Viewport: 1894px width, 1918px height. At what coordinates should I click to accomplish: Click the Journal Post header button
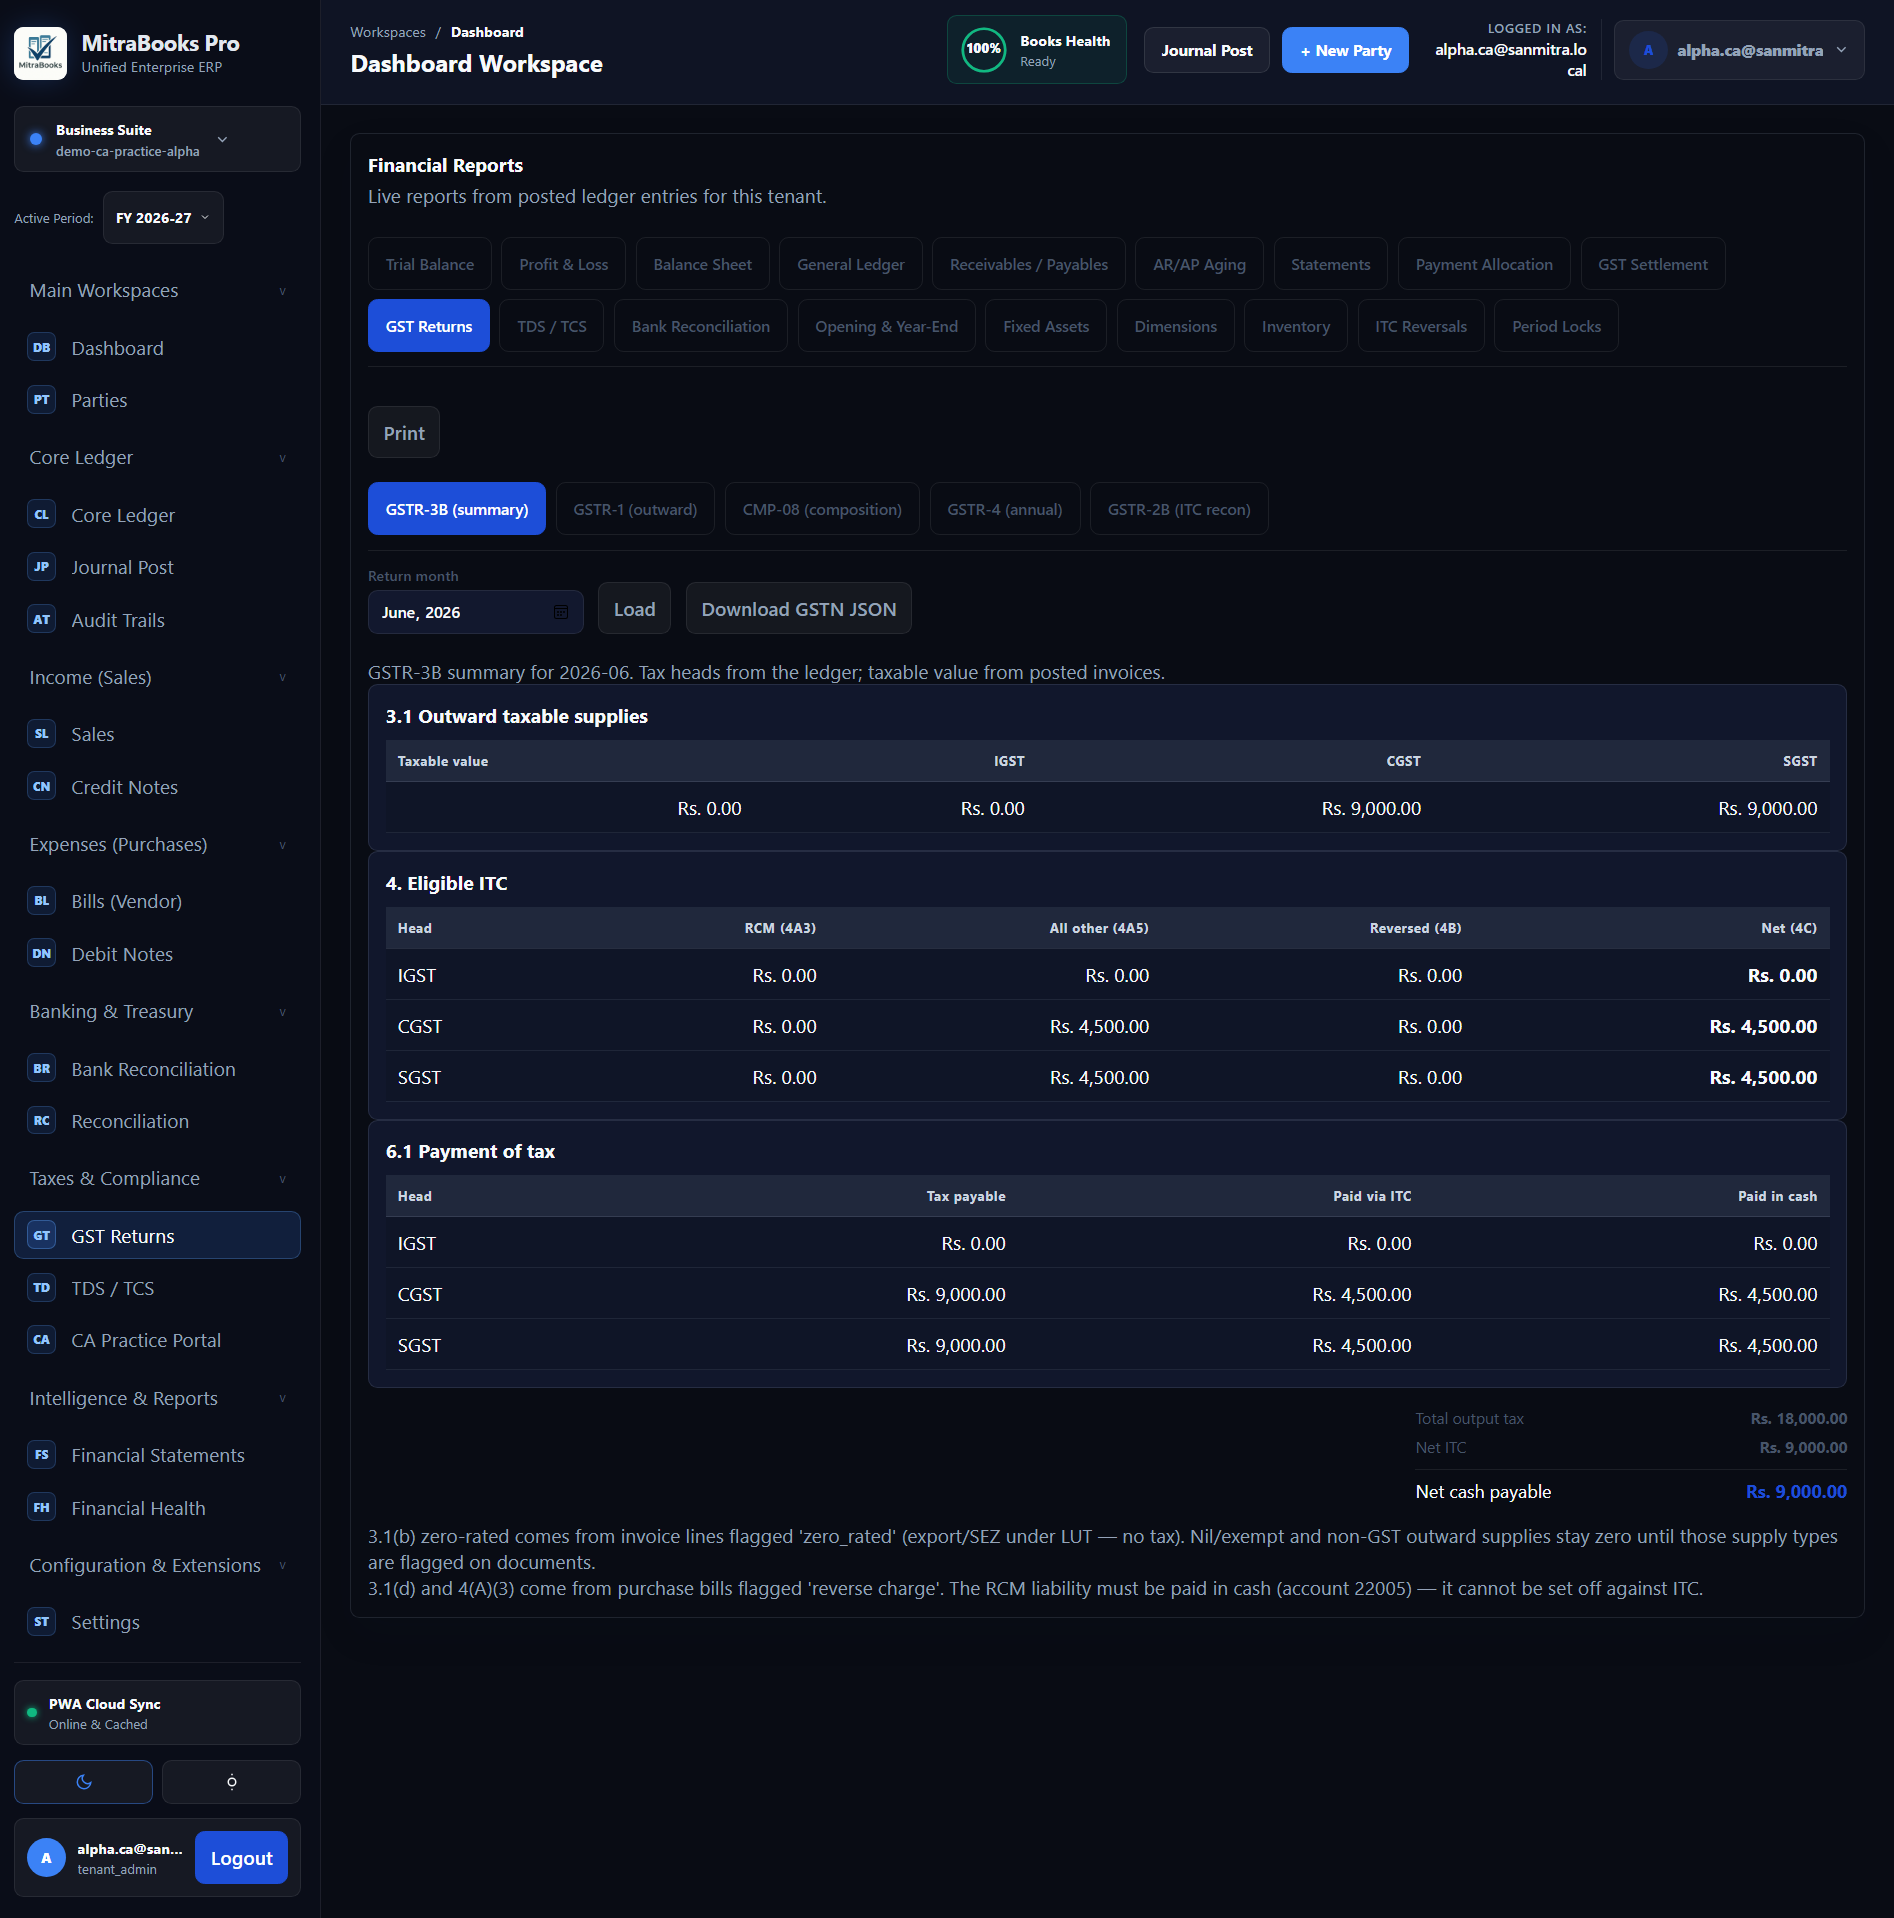(x=1206, y=50)
